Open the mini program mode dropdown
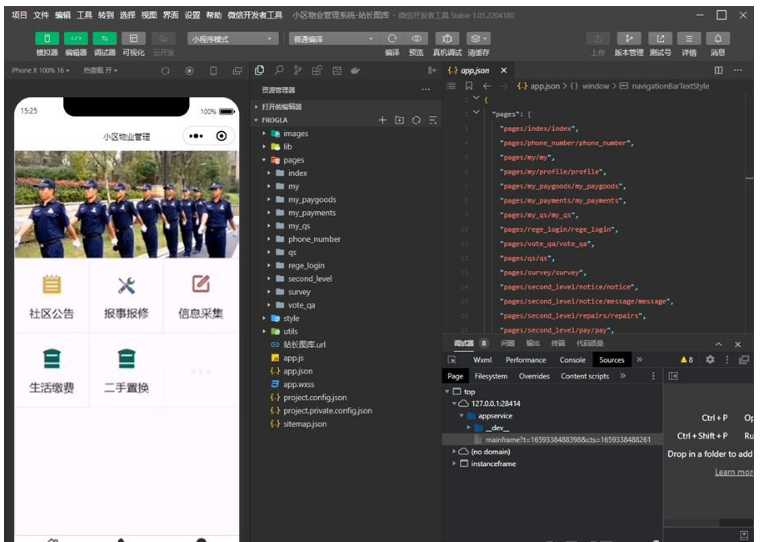The width and height of the screenshot is (764, 542). (233, 39)
